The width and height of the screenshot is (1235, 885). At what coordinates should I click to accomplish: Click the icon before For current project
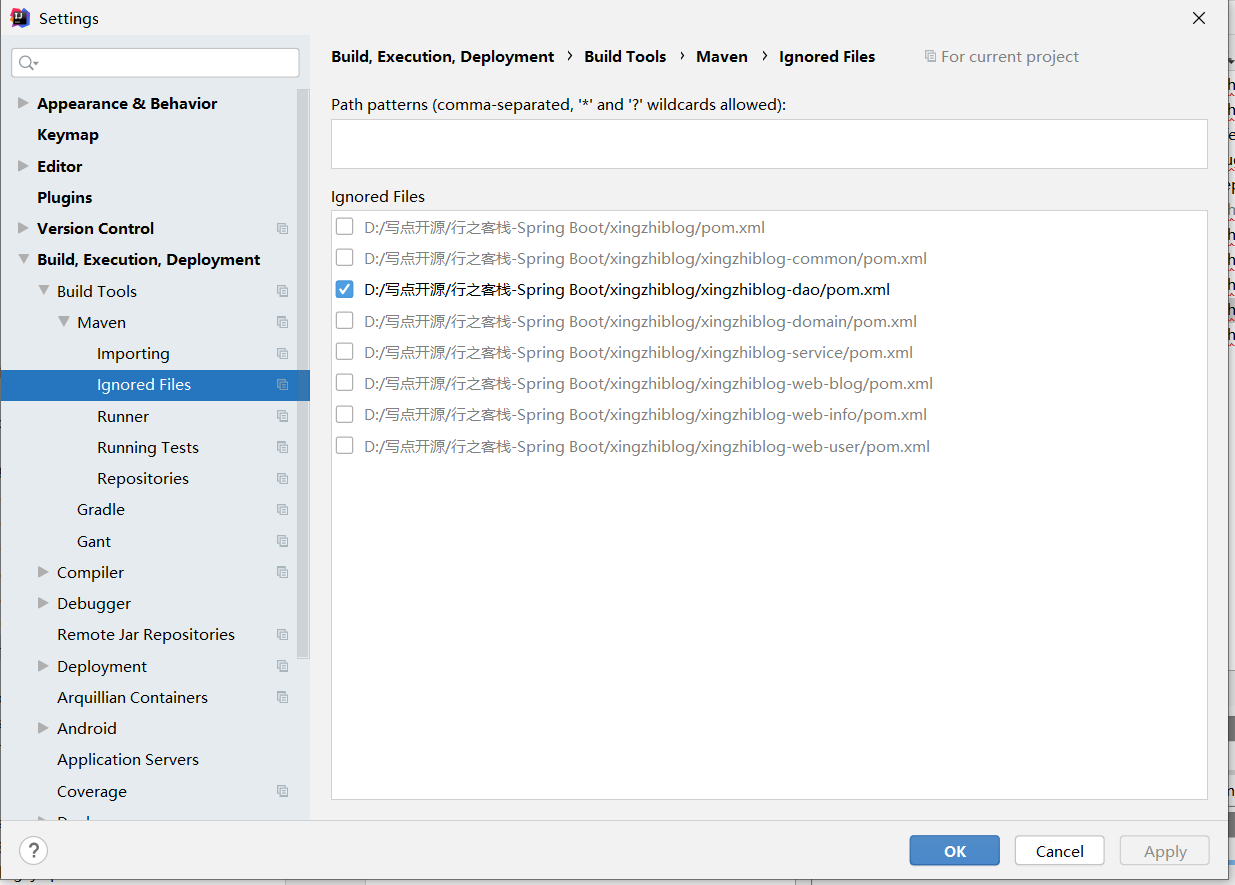click(930, 57)
